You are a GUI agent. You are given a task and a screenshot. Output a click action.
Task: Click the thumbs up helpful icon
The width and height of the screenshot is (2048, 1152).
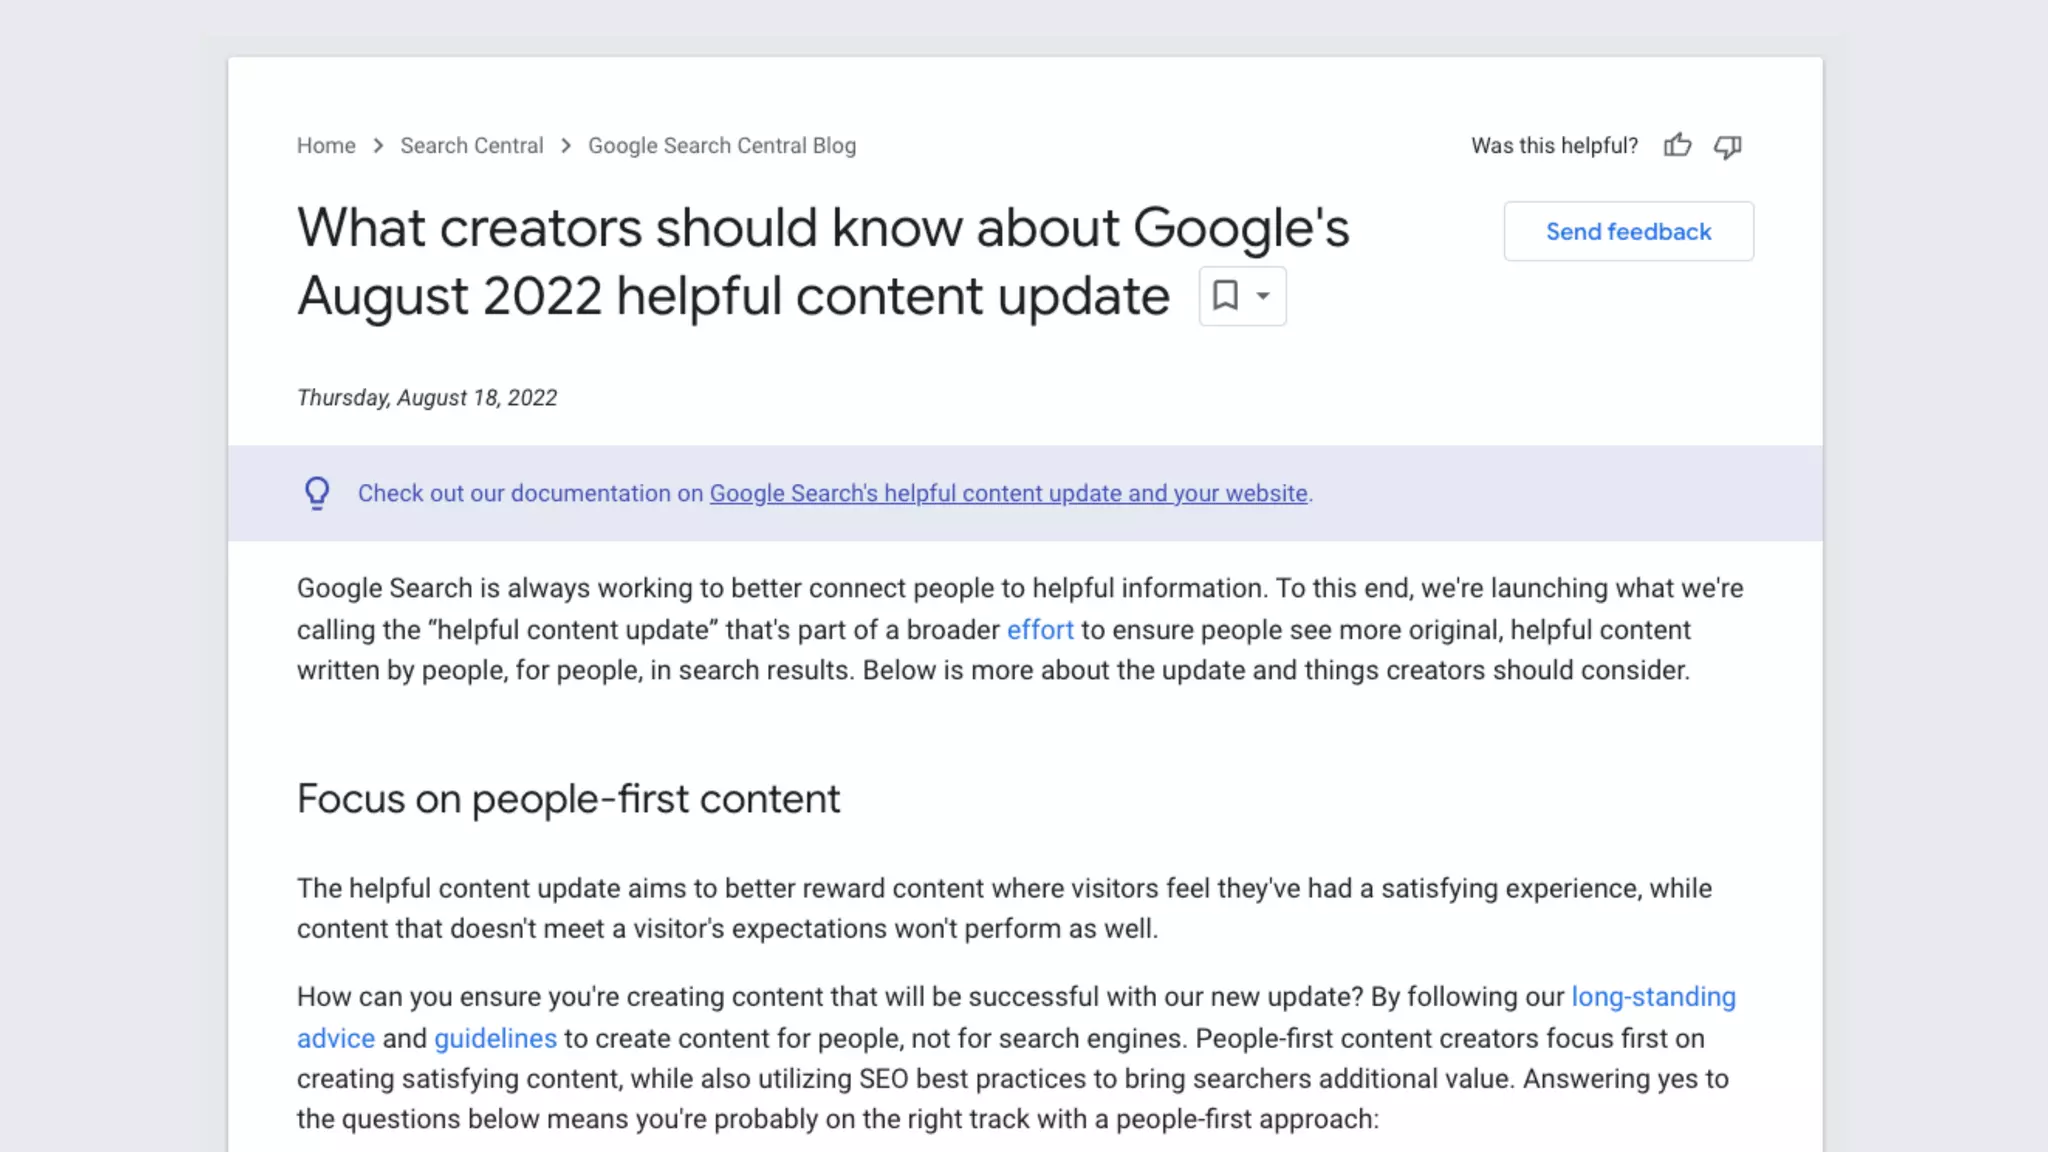1677,146
